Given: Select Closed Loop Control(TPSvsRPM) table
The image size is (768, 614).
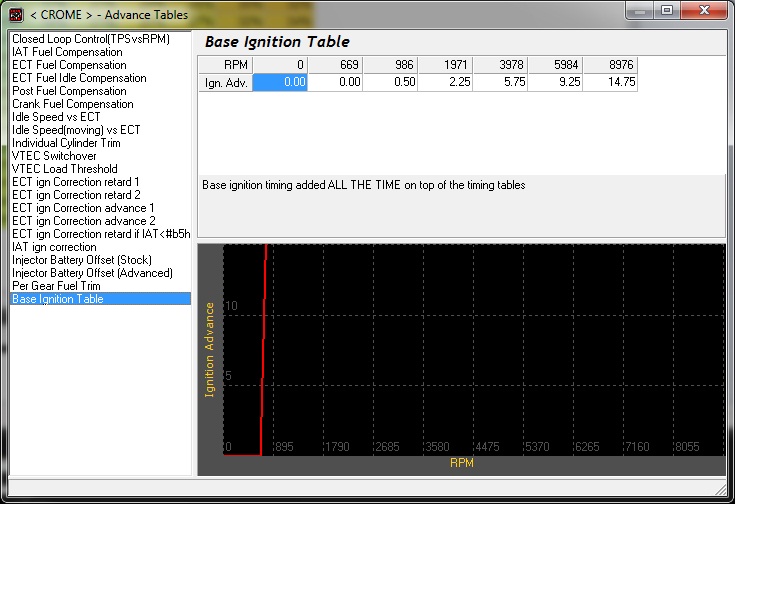Looking at the screenshot, I should 91,39.
